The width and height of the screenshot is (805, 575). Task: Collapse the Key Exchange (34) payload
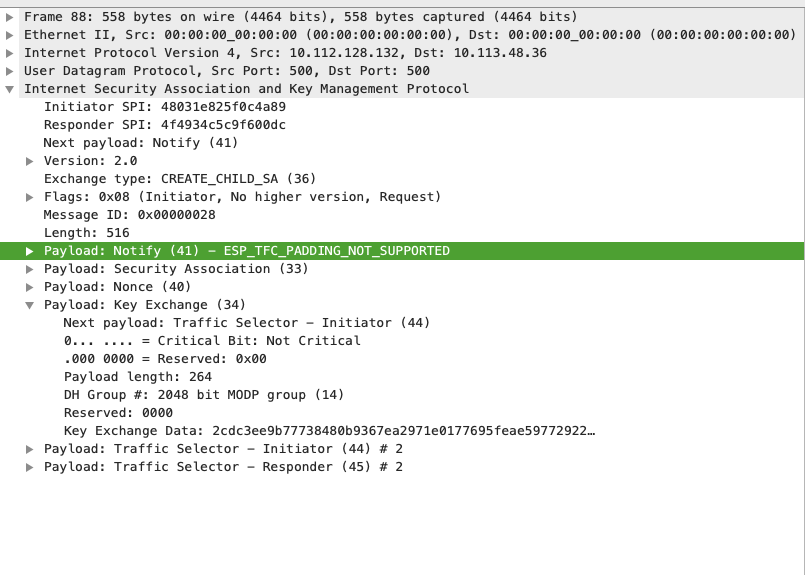pyautogui.click(x=30, y=305)
